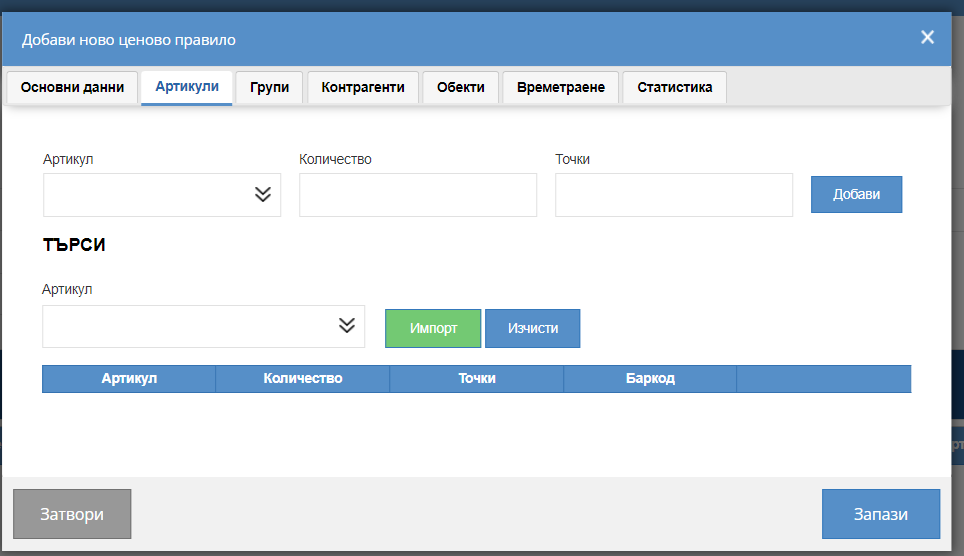This screenshot has width=964, height=556.
Task: Switch to the Времетраене tab
Action: [561, 87]
